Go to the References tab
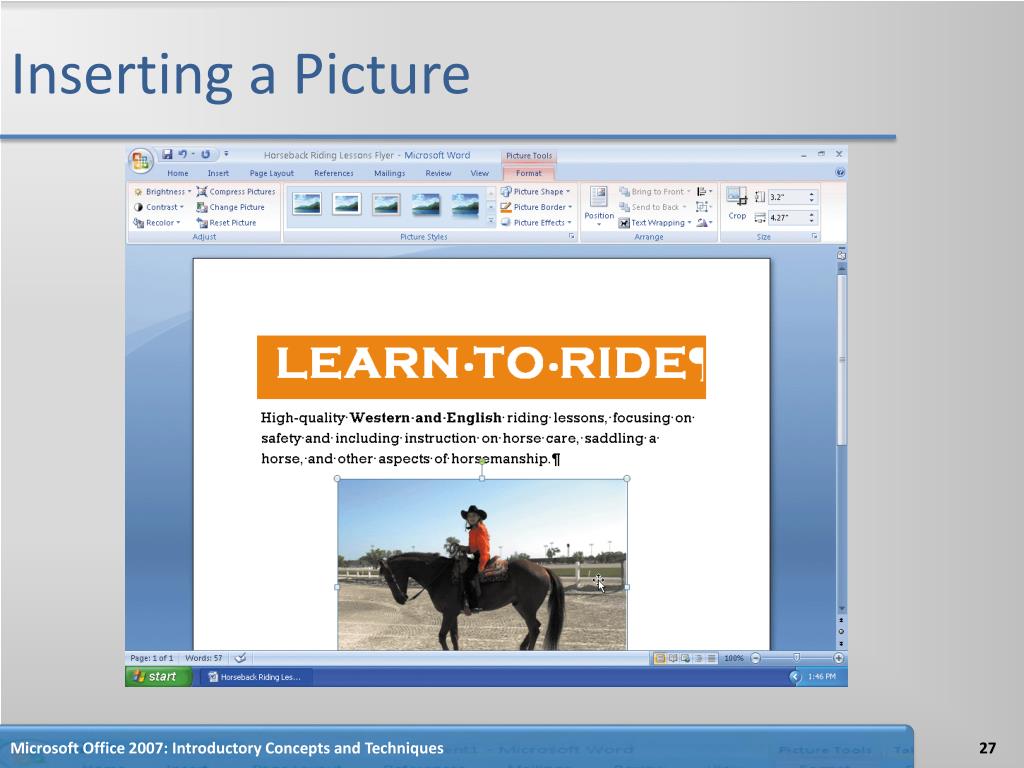Image resolution: width=1024 pixels, height=768 pixels. pos(334,173)
